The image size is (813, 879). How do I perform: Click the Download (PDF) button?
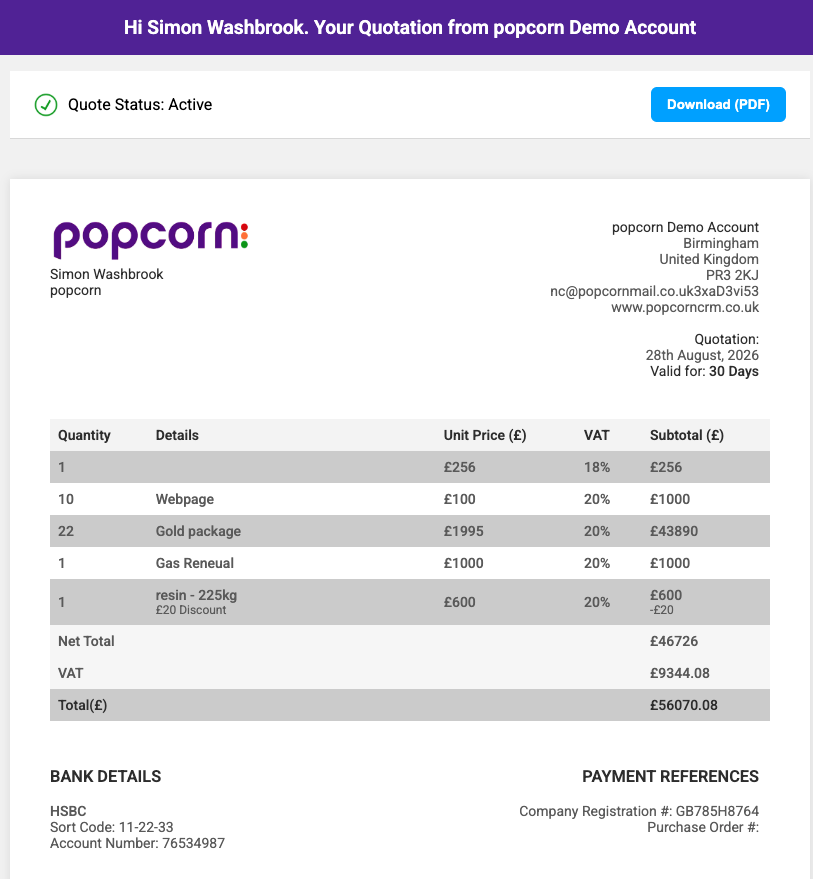pyautogui.click(x=718, y=104)
